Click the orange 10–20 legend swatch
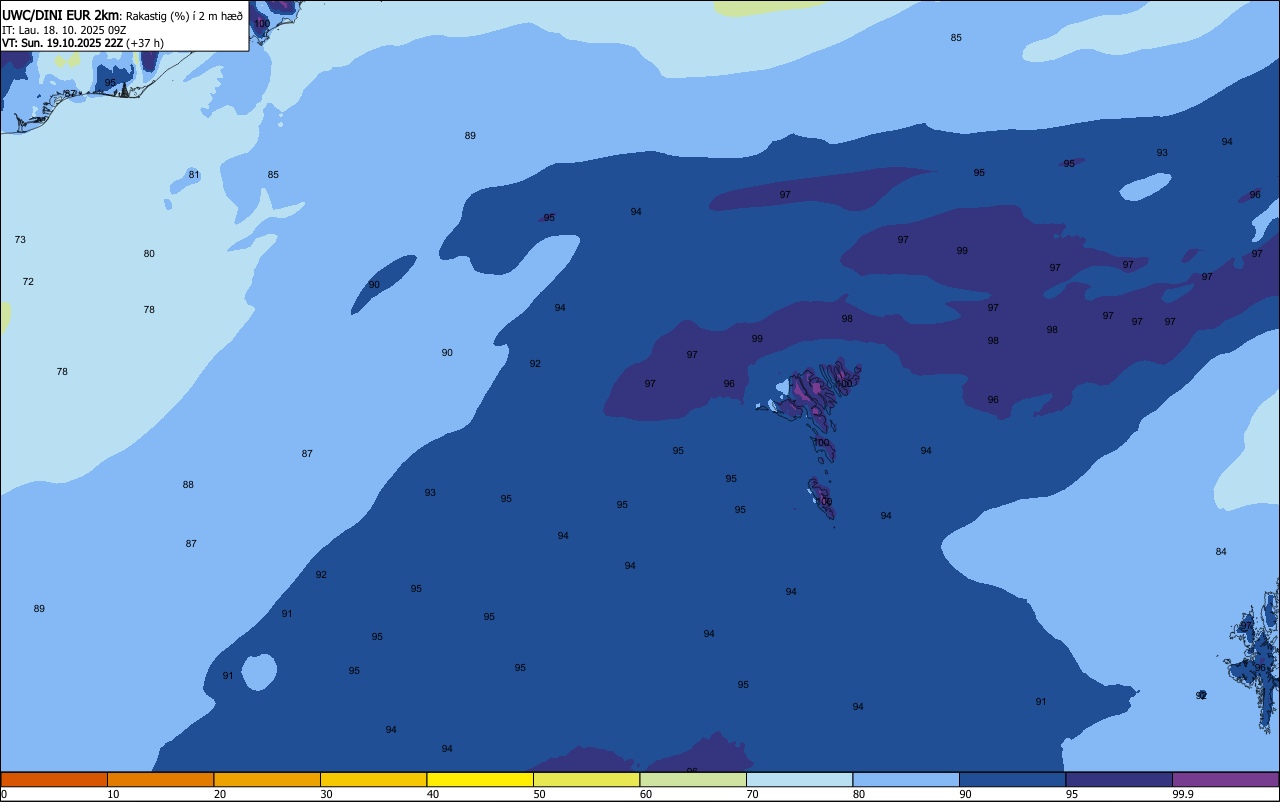Image resolution: width=1280 pixels, height=802 pixels. click(x=160, y=779)
